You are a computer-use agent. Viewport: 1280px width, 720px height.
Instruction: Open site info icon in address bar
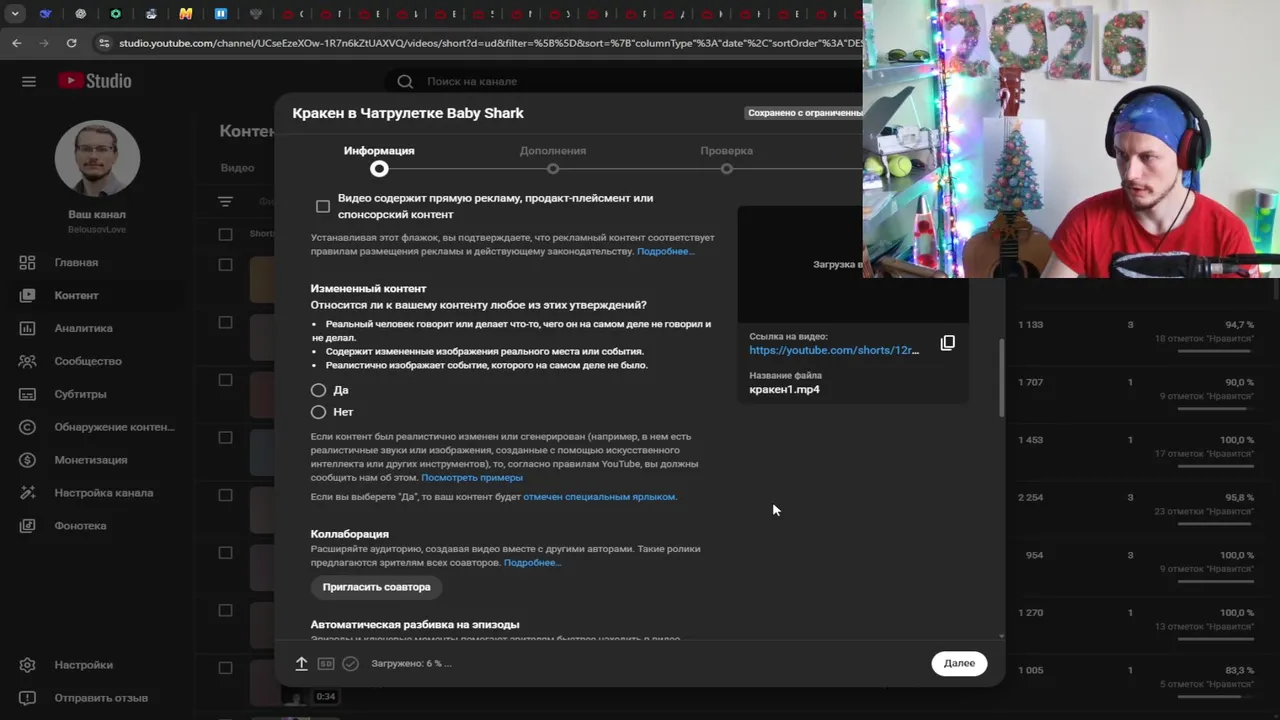pos(103,43)
